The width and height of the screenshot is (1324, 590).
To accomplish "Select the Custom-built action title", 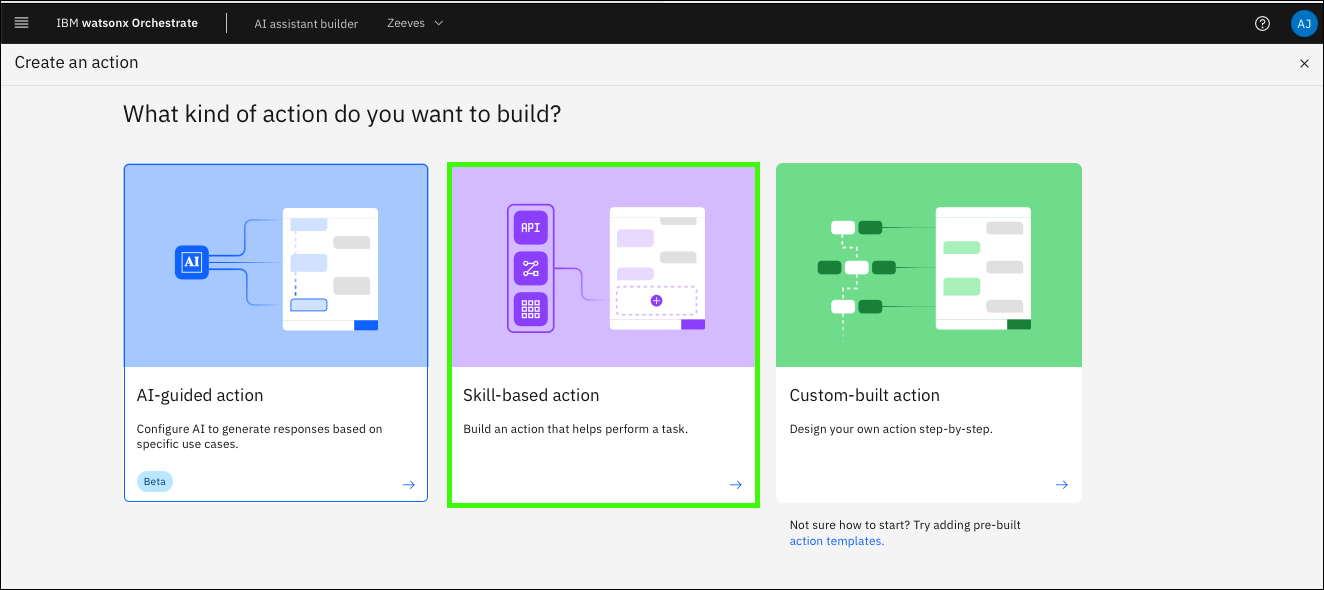I will [864, 395].
